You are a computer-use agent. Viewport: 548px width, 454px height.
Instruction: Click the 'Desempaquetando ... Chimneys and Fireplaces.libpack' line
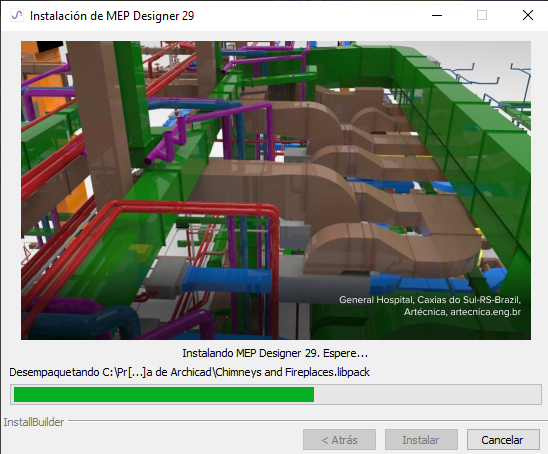(189, 372)
